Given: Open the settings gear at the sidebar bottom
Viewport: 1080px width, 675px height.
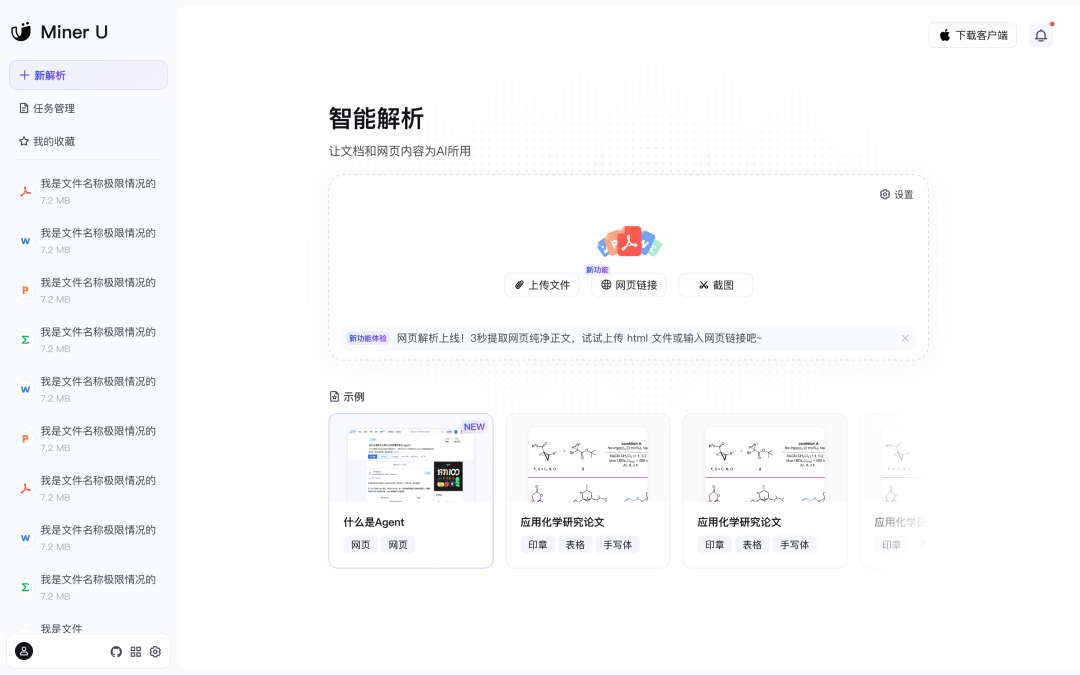Looking at the screenshot, I should point(155,651).
